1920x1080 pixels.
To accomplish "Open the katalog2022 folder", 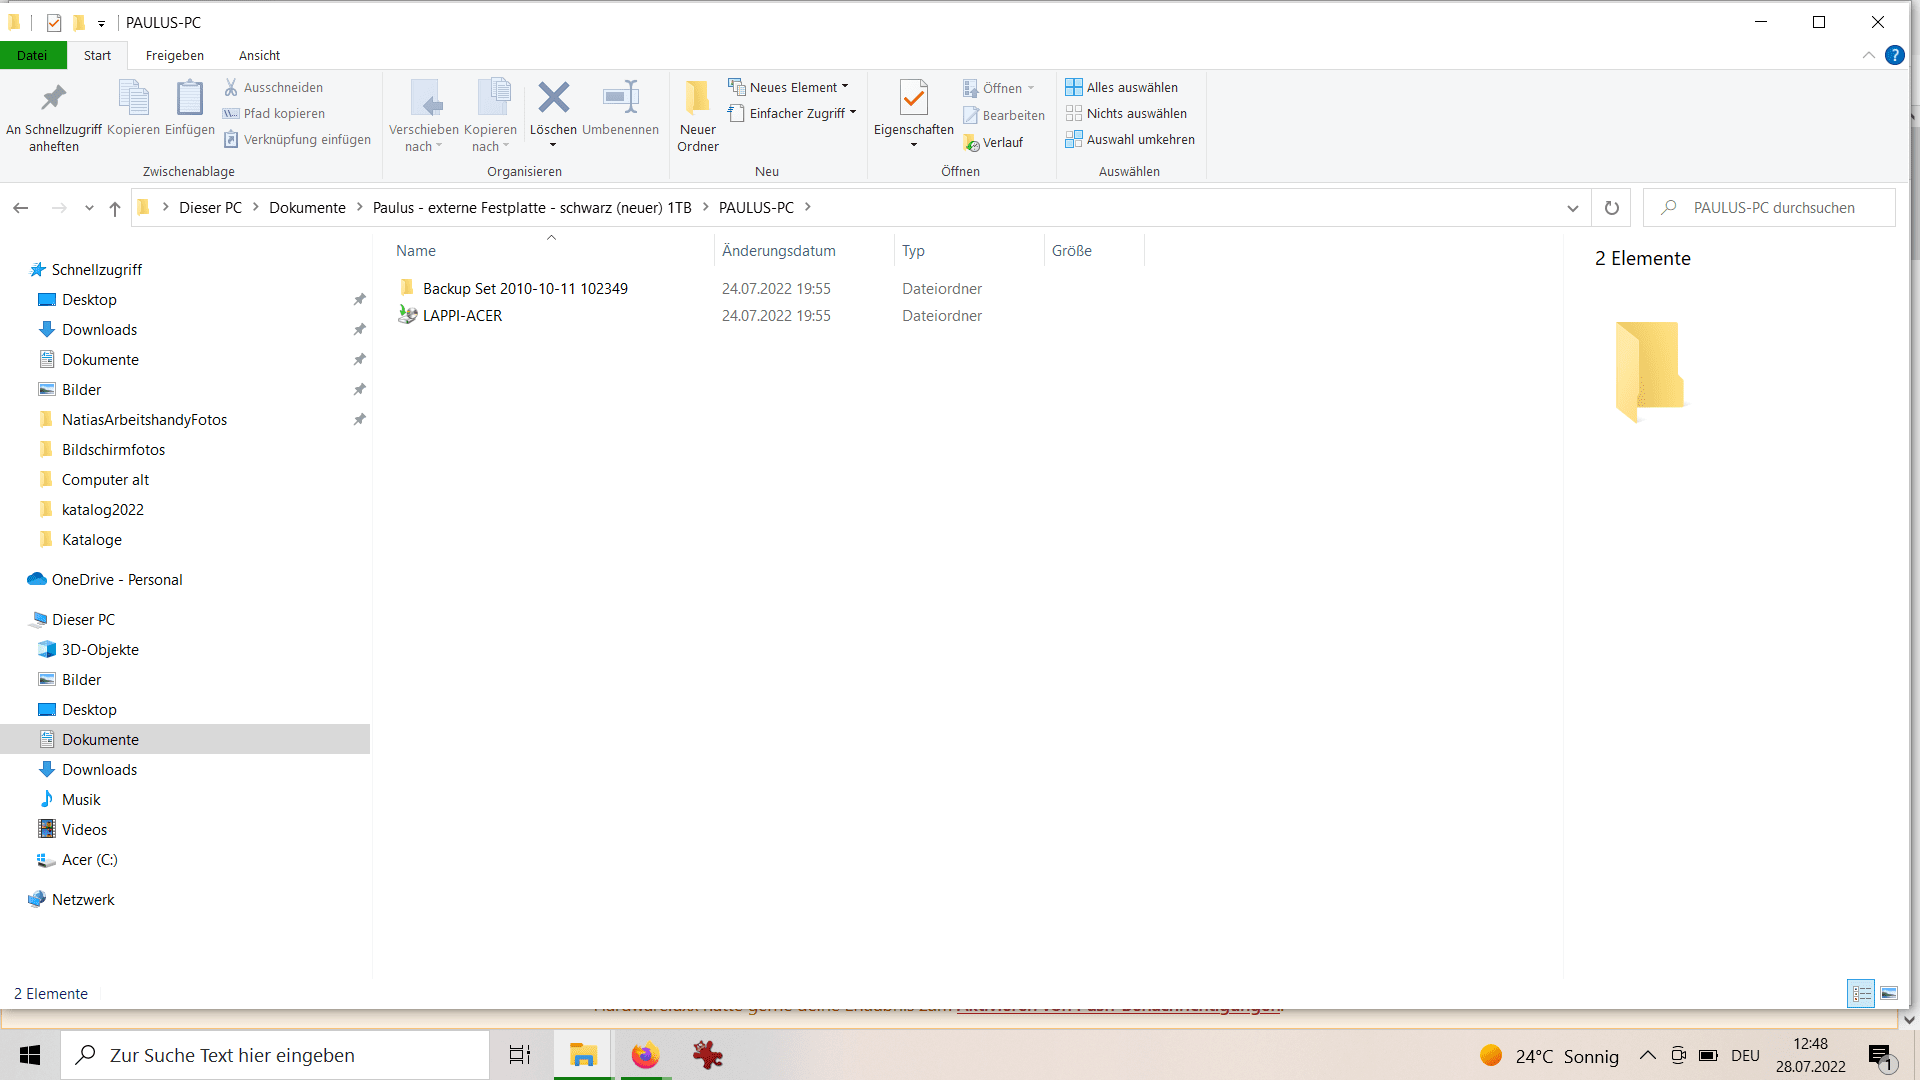I will click(x=102, y=509).
